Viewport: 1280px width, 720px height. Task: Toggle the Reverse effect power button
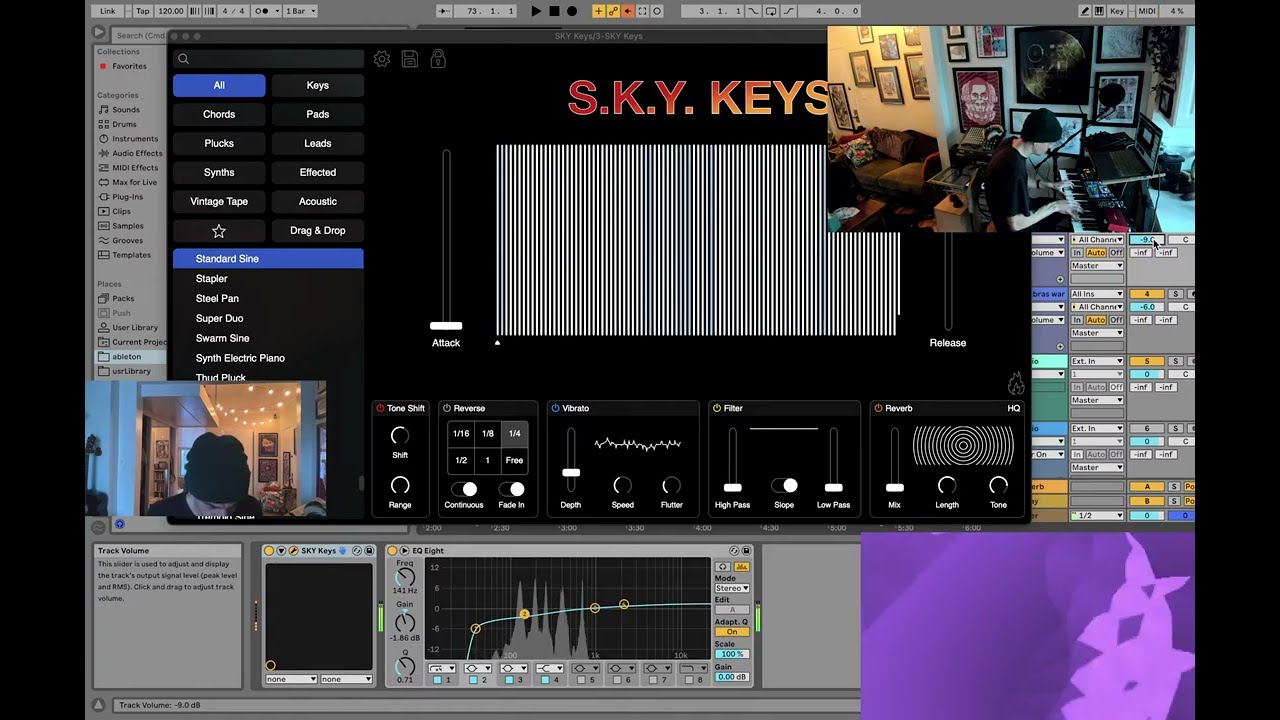tap(447, 408)
